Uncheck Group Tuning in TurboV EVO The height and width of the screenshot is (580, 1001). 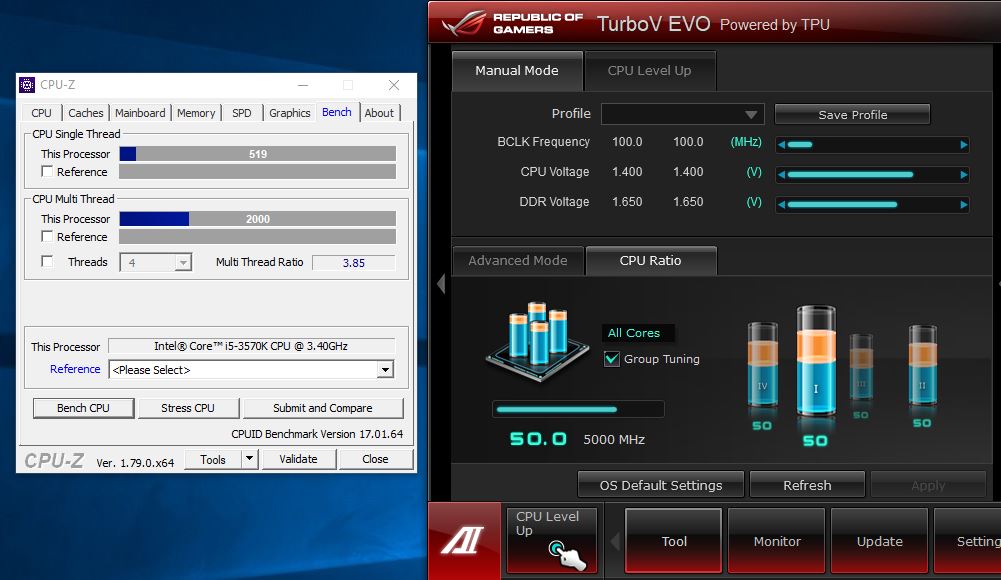click(612, 359)
